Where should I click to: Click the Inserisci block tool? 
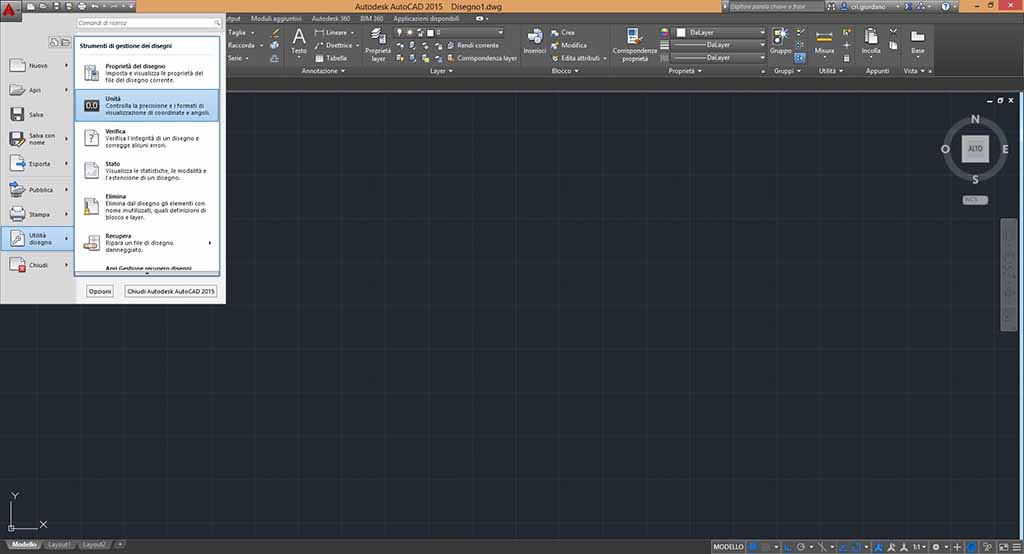point(534,41)
